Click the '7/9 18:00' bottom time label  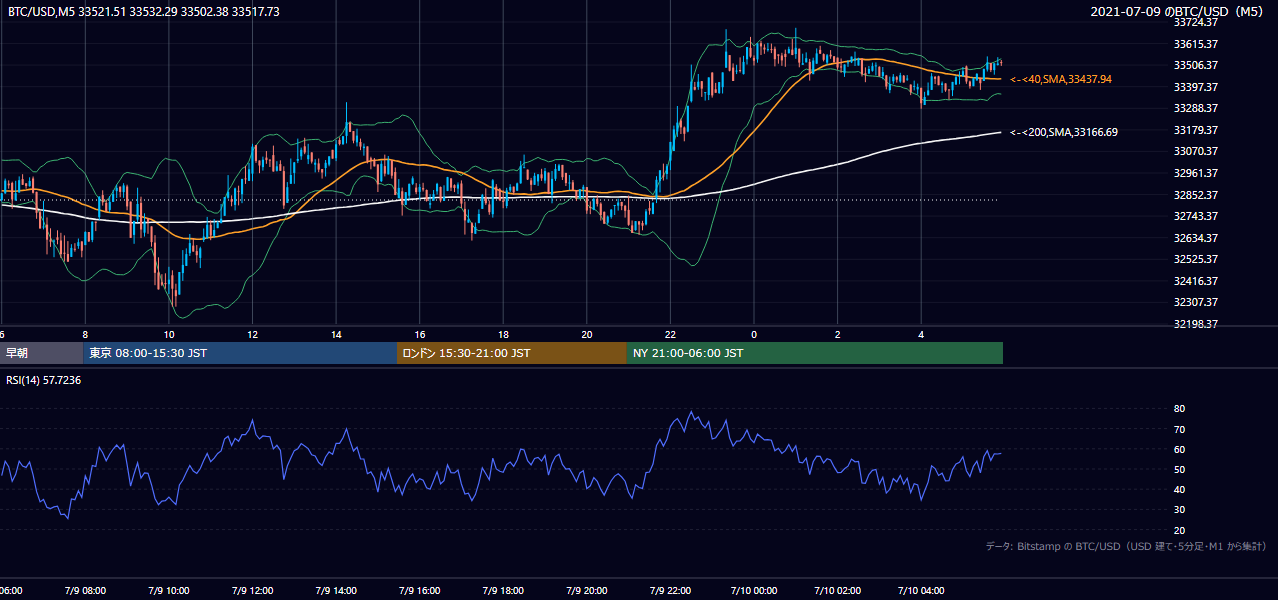[x=503, y=591]
